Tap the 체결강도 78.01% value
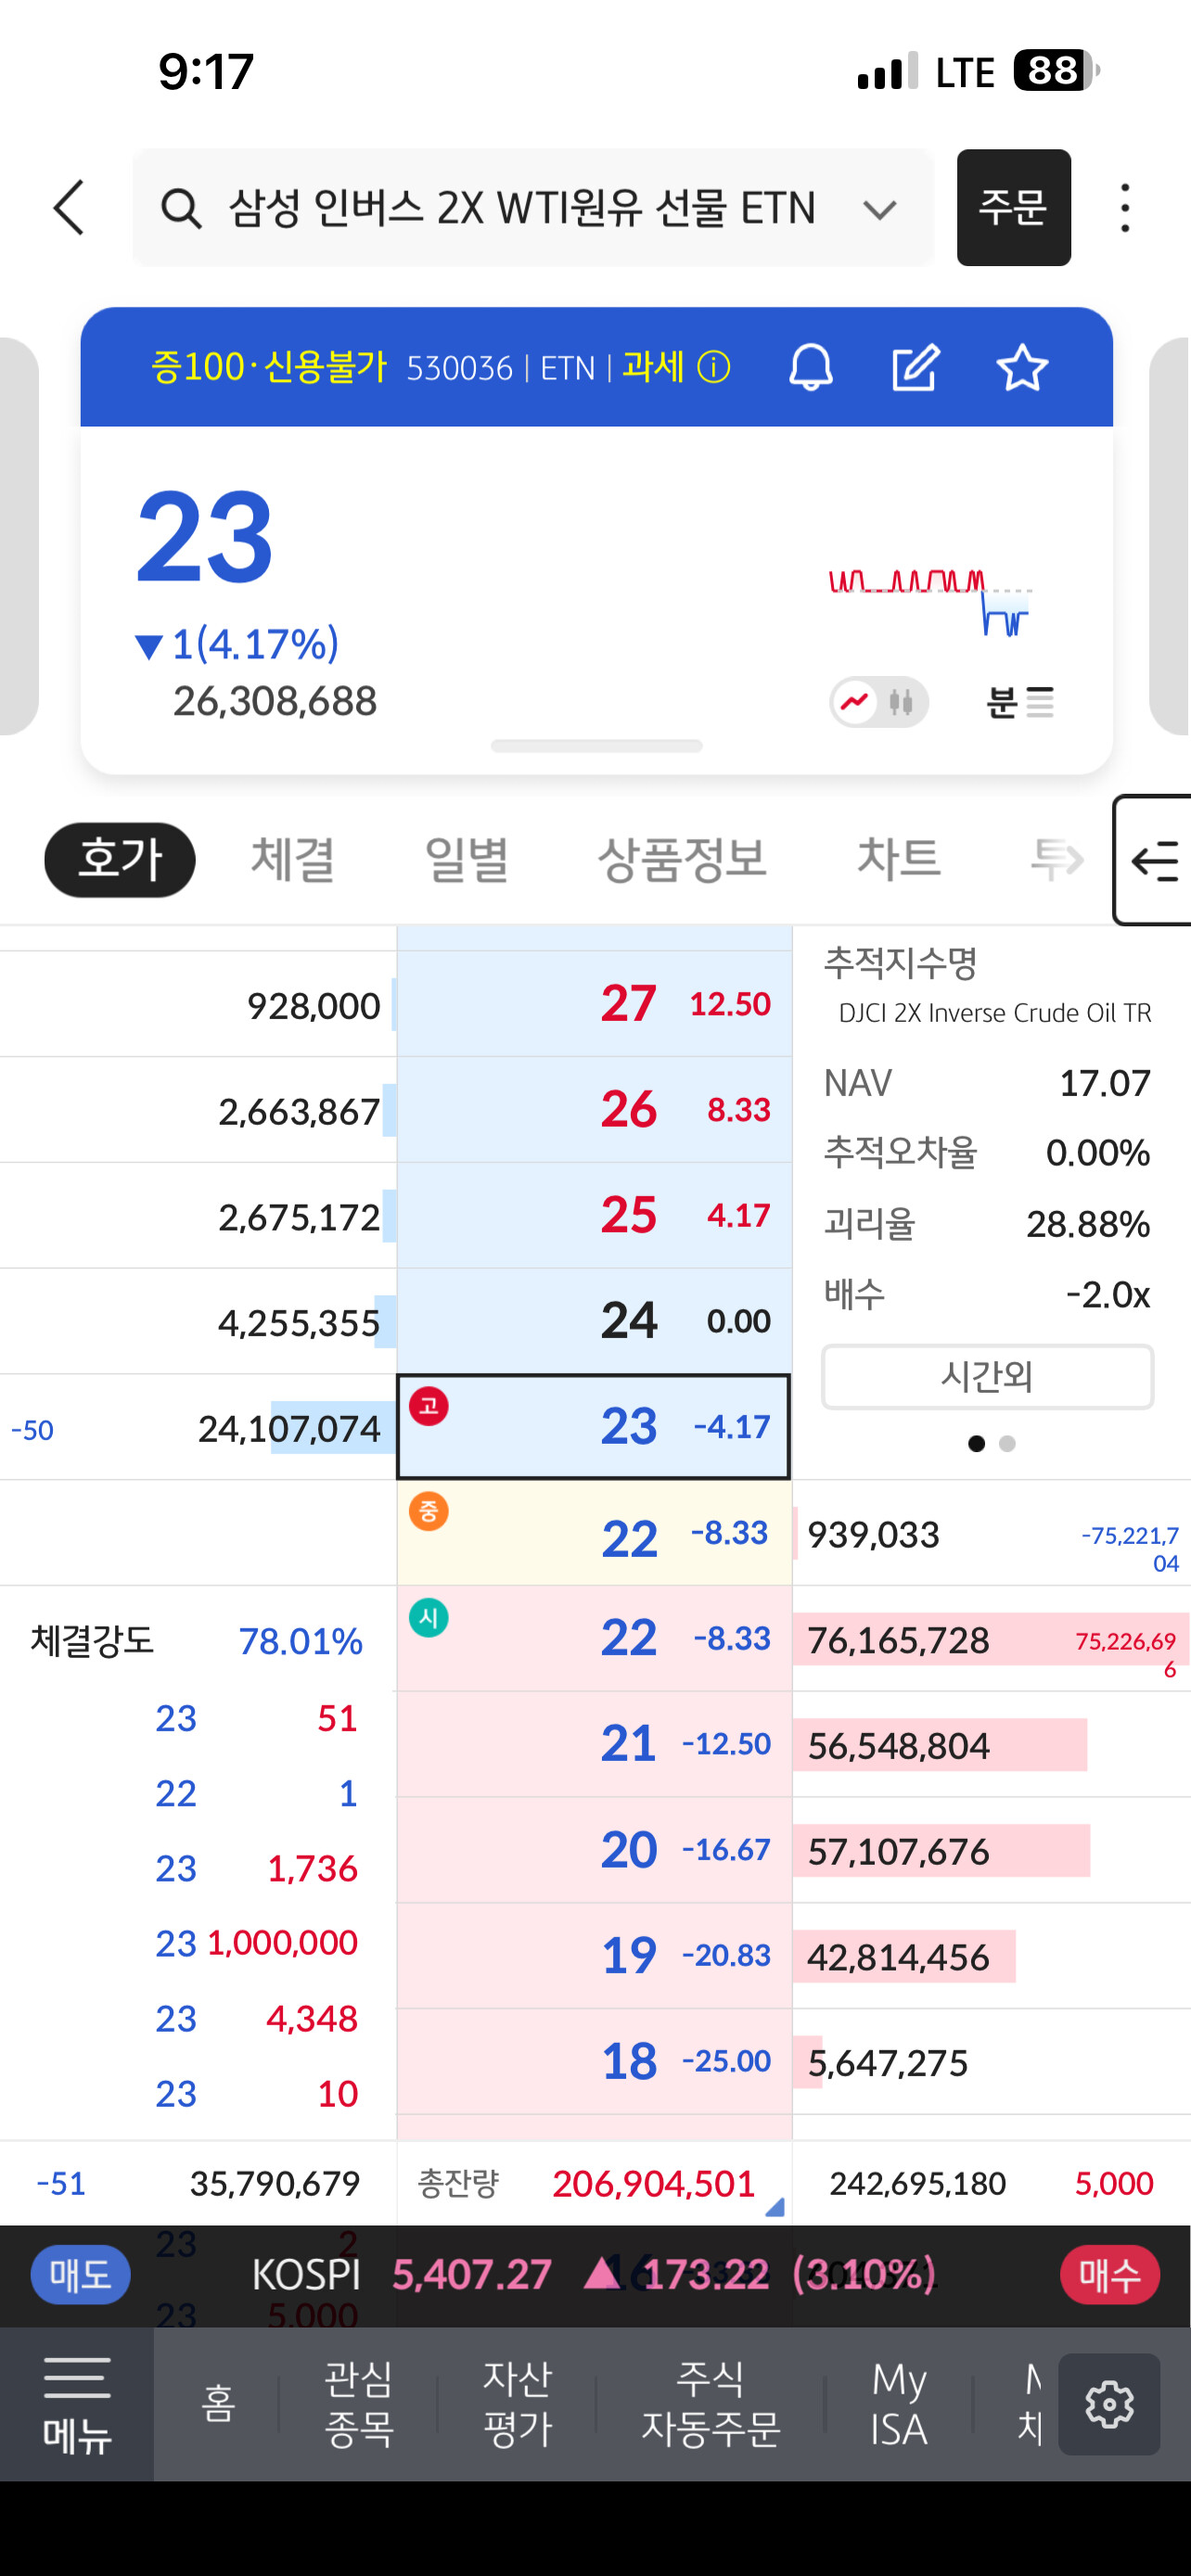Viewport: 1191px width, 2576px height. click(300, 1641)
